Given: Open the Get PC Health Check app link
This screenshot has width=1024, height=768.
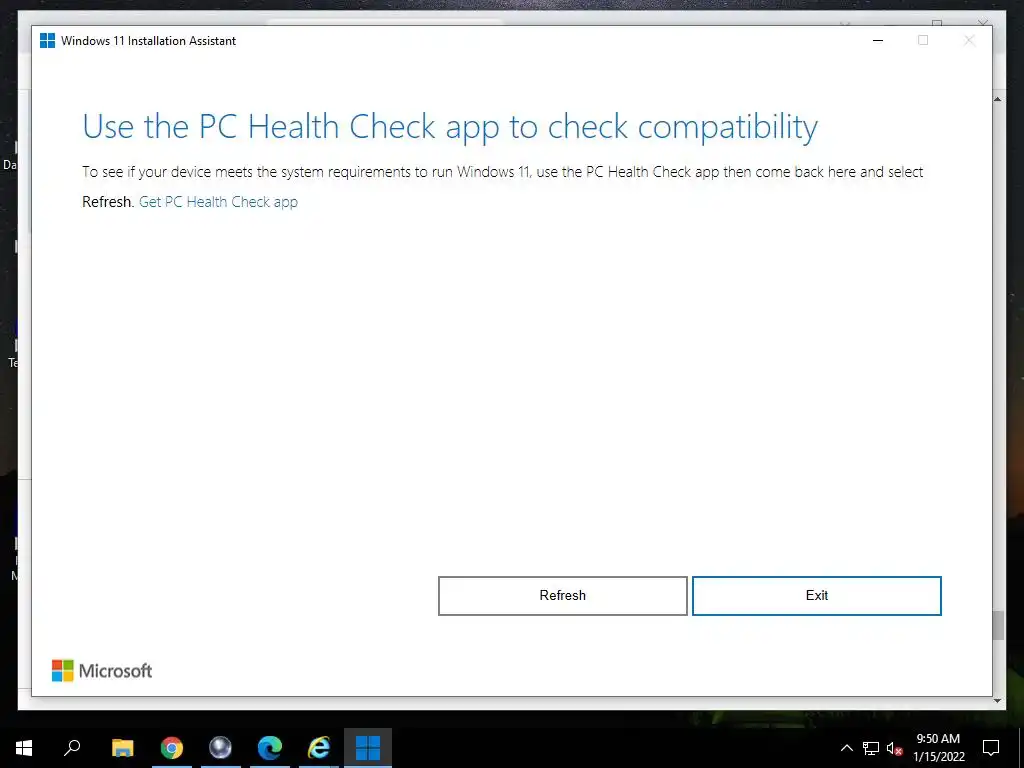Looking at the screenshot, I should [x=218, y=202].
